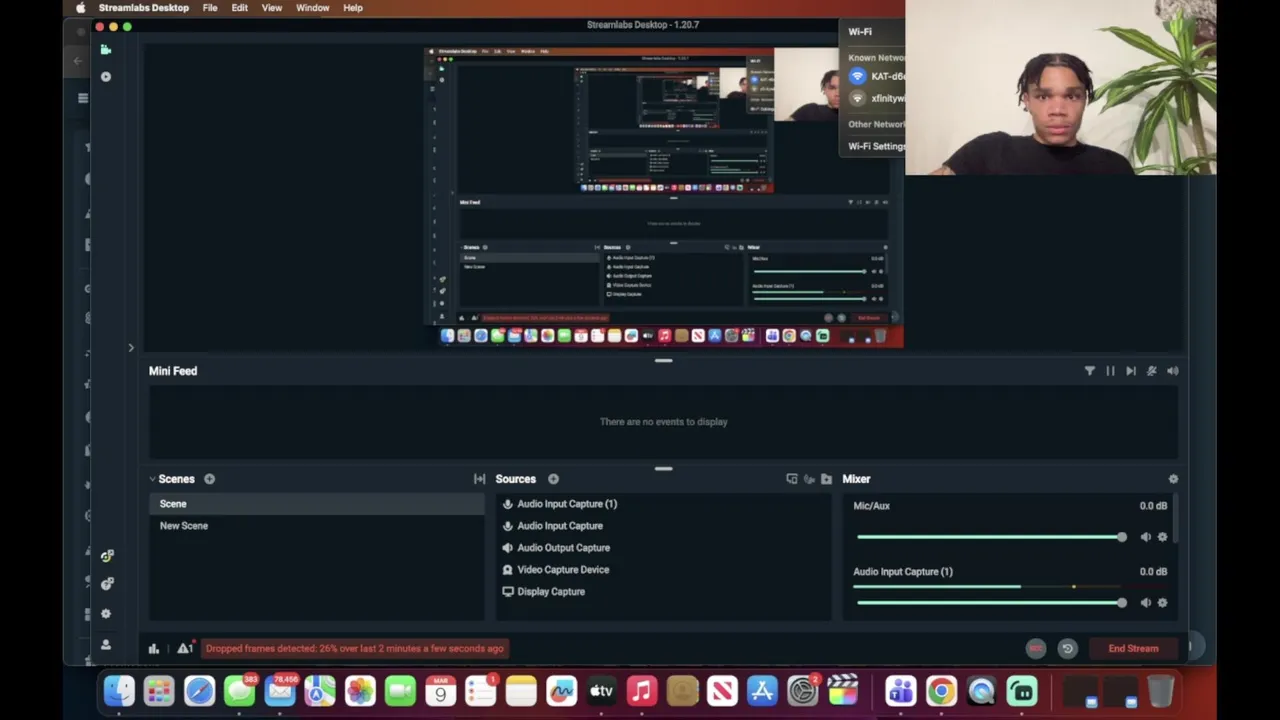Click the Studio Mode icon near Sources header
1280x720 pixels.
pos(792,479)
